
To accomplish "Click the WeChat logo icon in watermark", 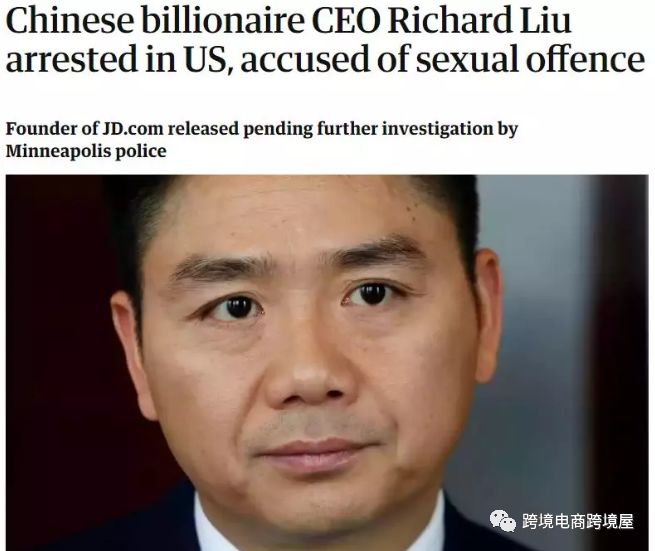I will coord(503,521).
